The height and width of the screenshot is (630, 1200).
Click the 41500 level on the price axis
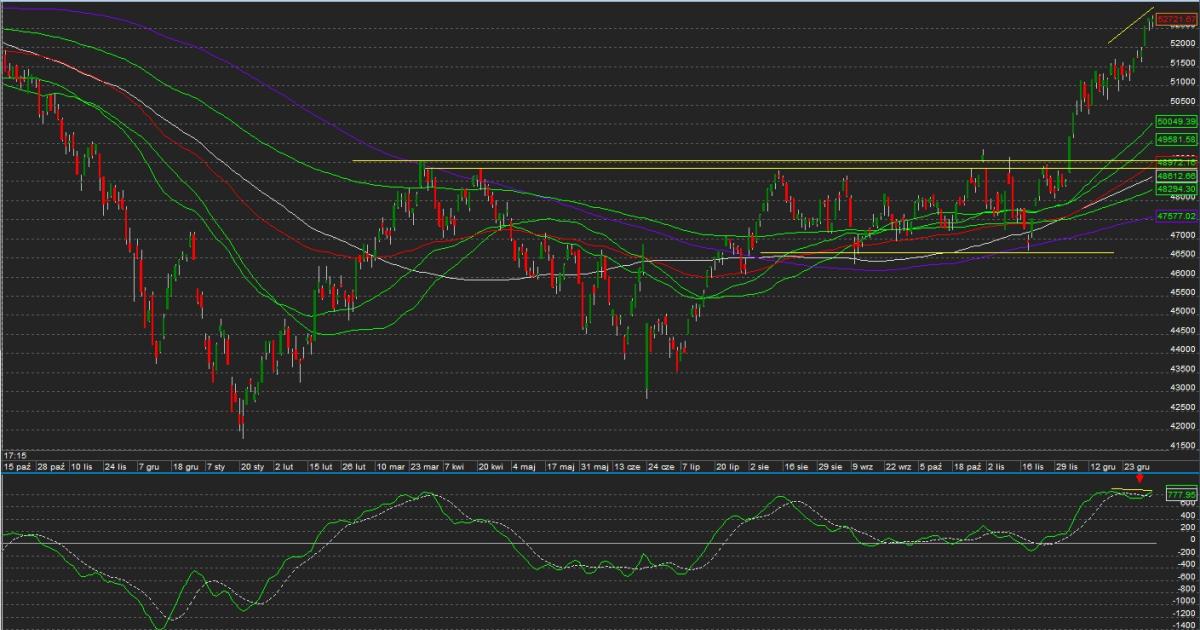click(x=1181, y=445)
